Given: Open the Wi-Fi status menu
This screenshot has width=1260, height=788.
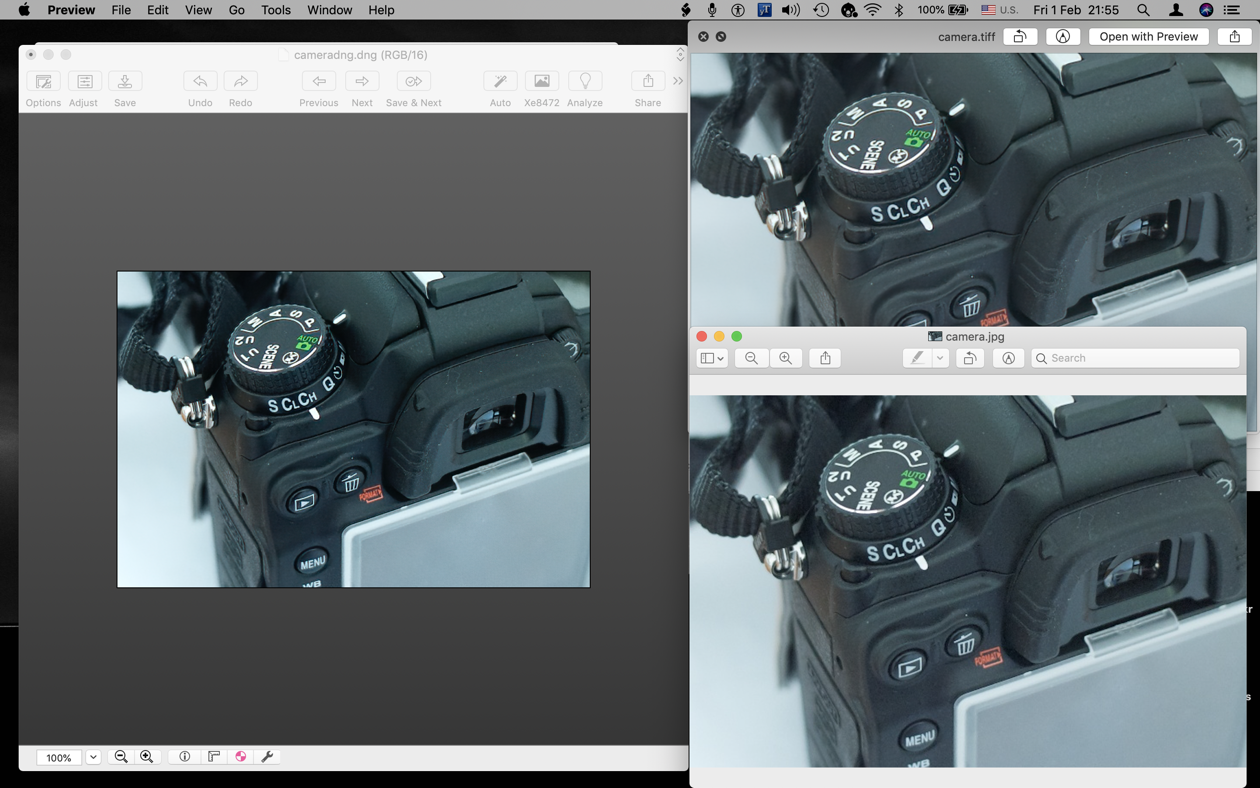Looking at the screenshot, I should [873, 10].
